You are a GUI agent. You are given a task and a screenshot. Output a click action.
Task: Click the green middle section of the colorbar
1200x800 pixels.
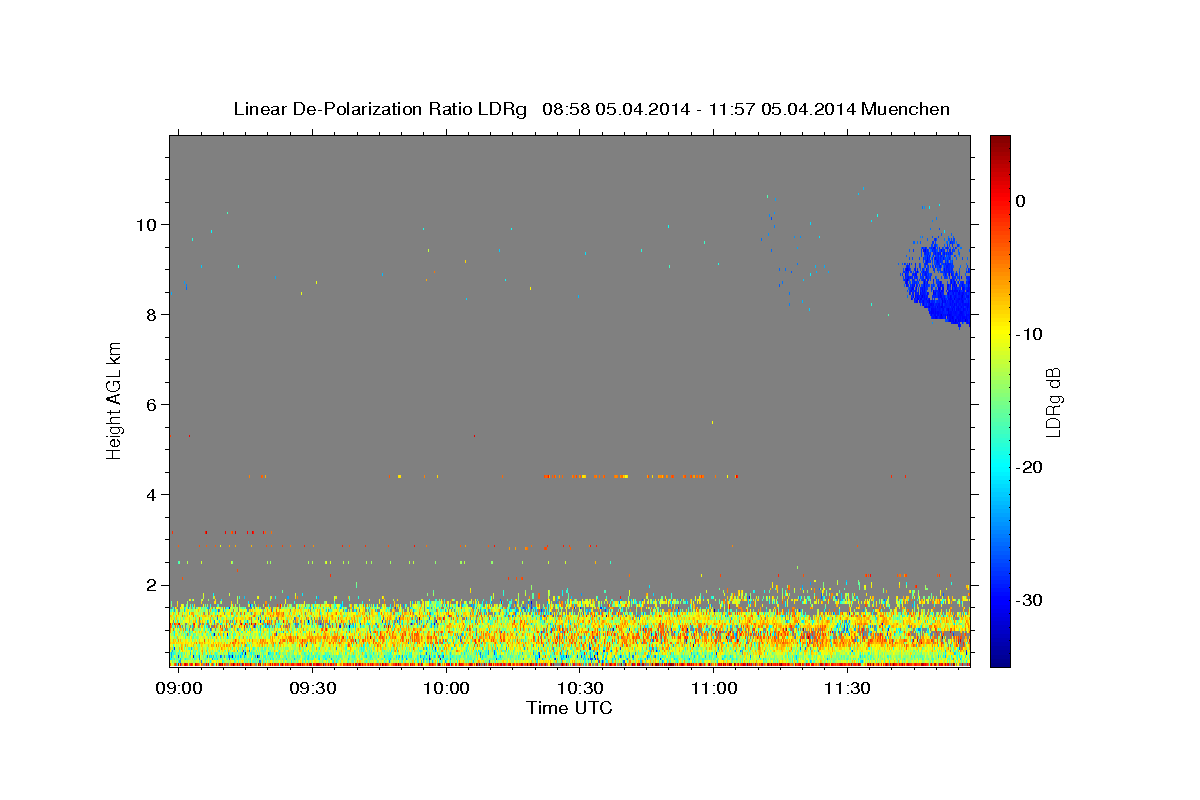coord(1000,400)
